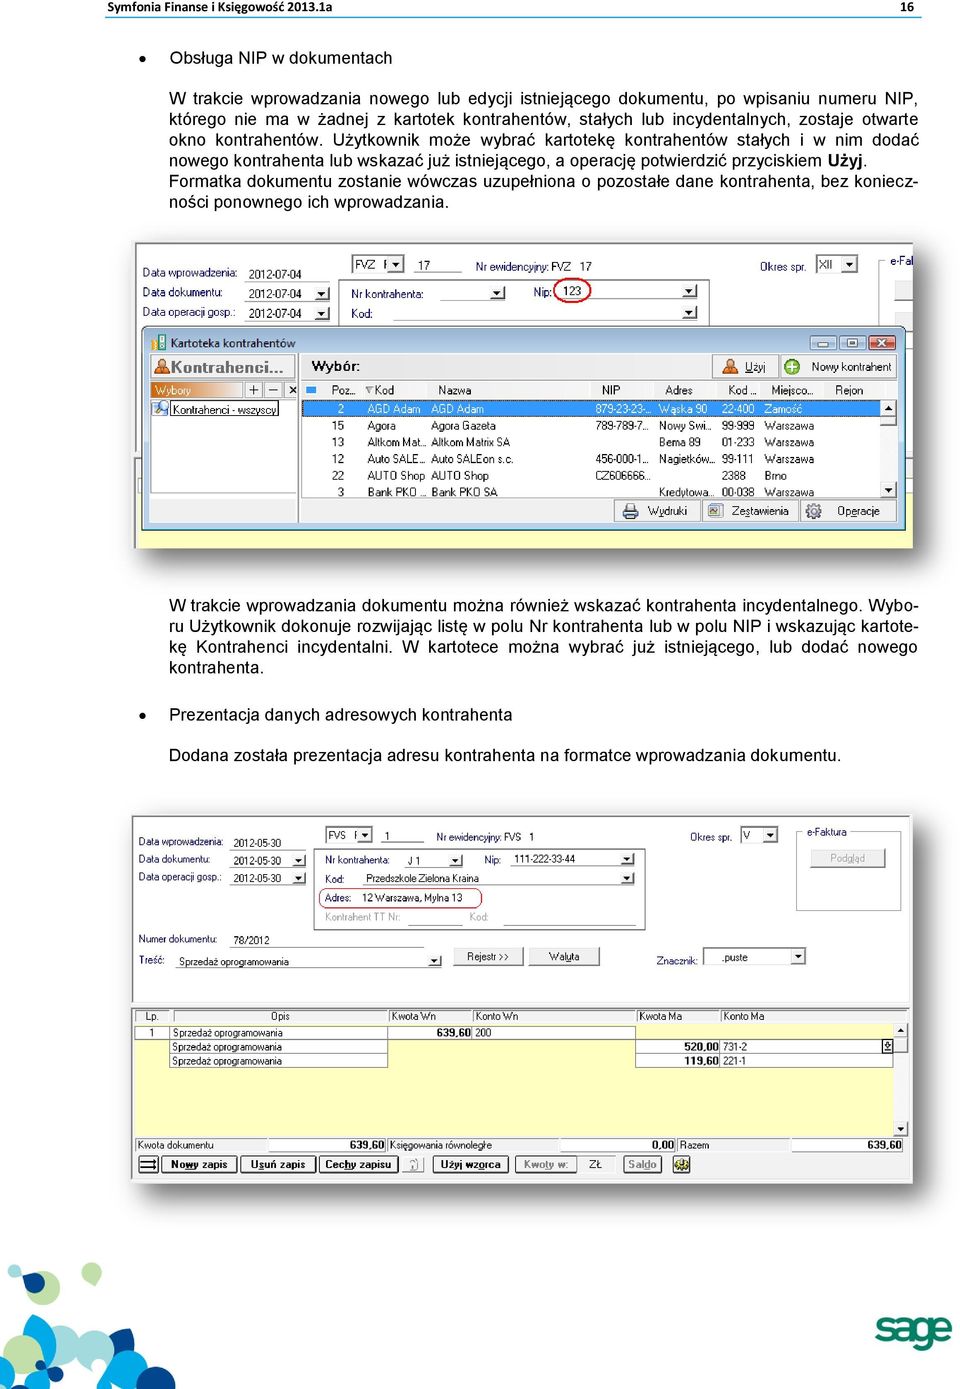The image size is (960, 1389).
Task: Select the Bank PKO SA row
Action: pyautogui.click(x=590, y=492)
